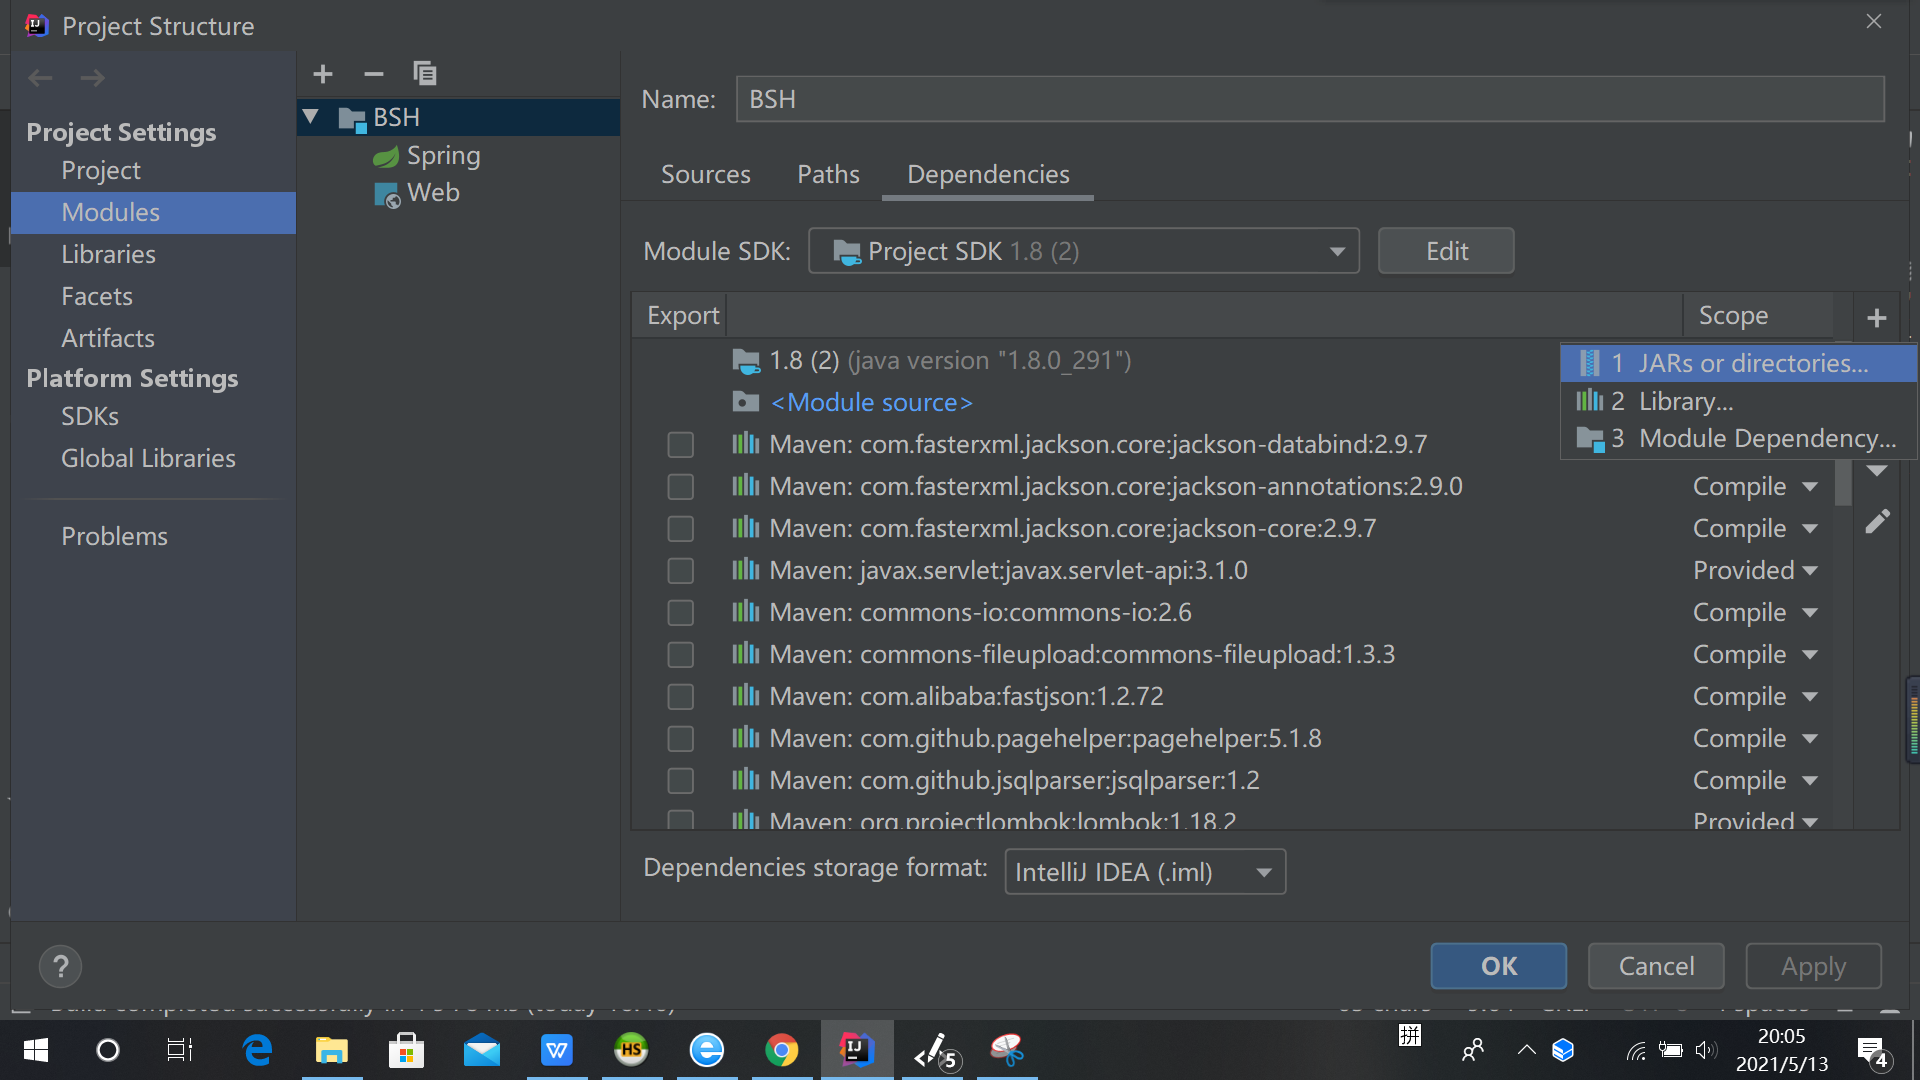The width and height of the screenshot is (1920, 1080).
Task: Open the Module SDK dropdown
Action: point(1337,251)
